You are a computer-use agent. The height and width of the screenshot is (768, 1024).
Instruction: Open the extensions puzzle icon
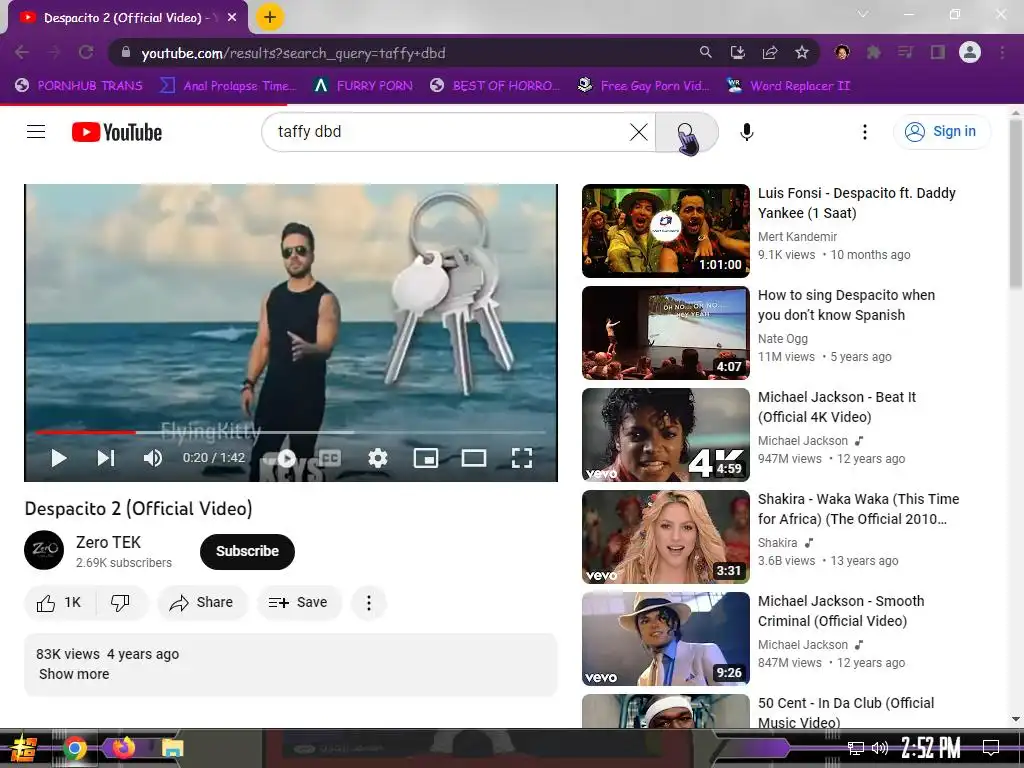coord(873,52)
